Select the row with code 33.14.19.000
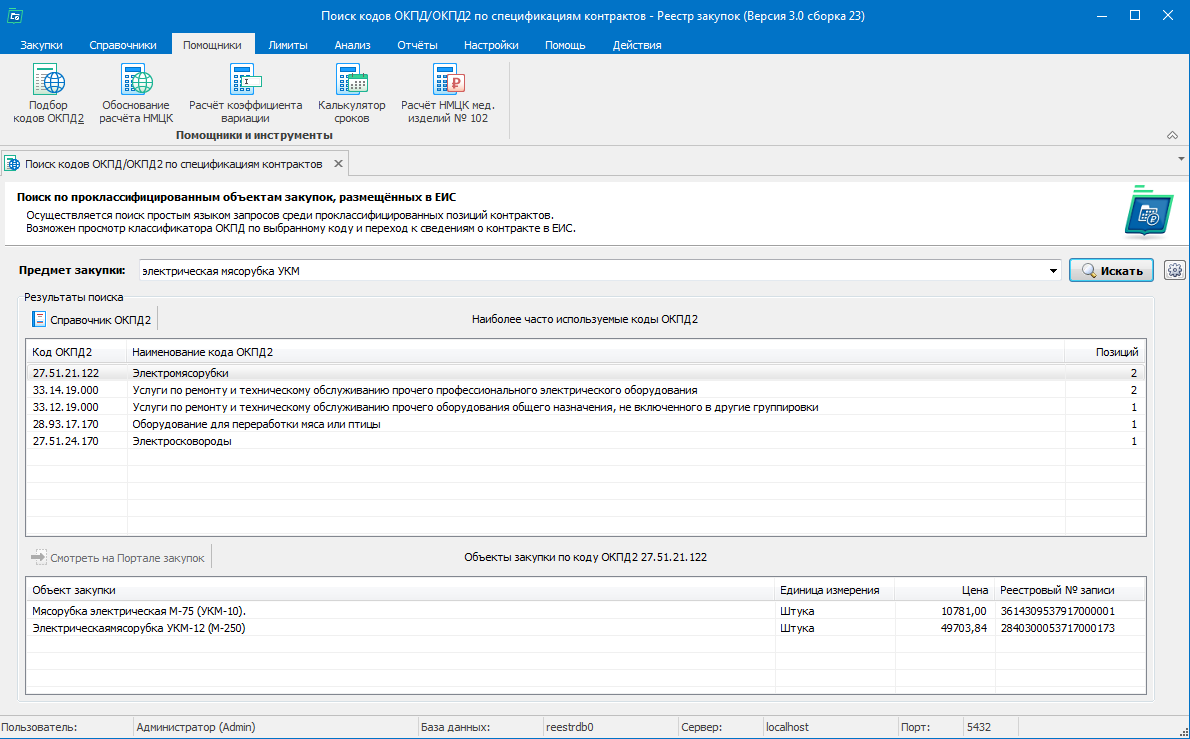This screenshot has width=1190, height=739. pyautogui.click(x=586, y=390)
